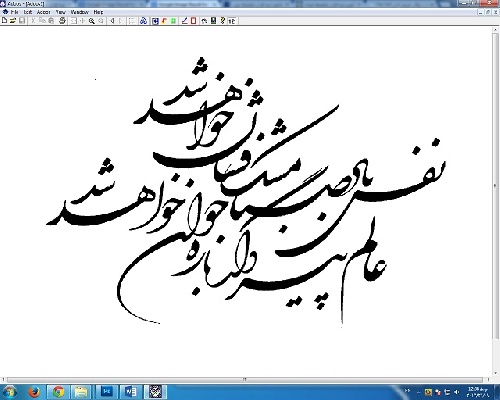
Task: Click the yellow question mark help icon
Action: point(223,21)
